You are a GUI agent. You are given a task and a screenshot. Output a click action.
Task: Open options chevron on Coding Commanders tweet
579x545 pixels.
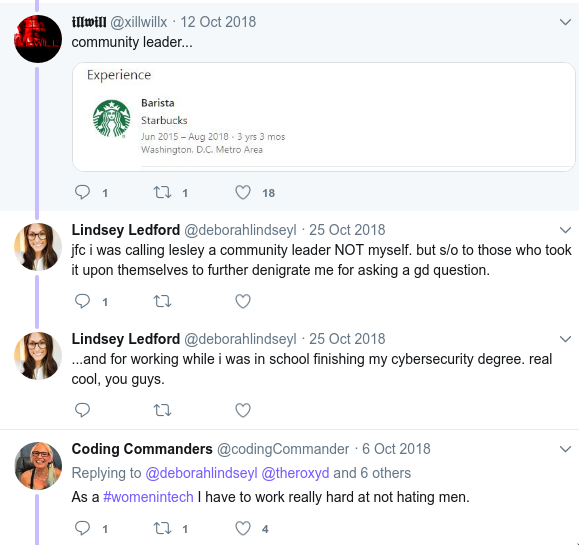click(x=565, y=449)
